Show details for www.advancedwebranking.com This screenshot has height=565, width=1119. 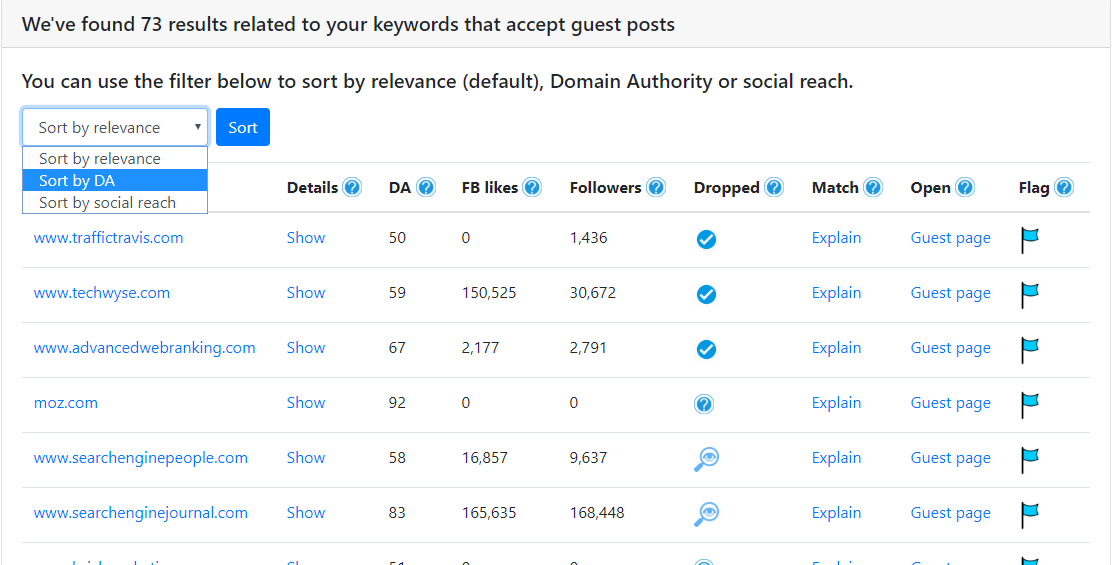point(306,347)
